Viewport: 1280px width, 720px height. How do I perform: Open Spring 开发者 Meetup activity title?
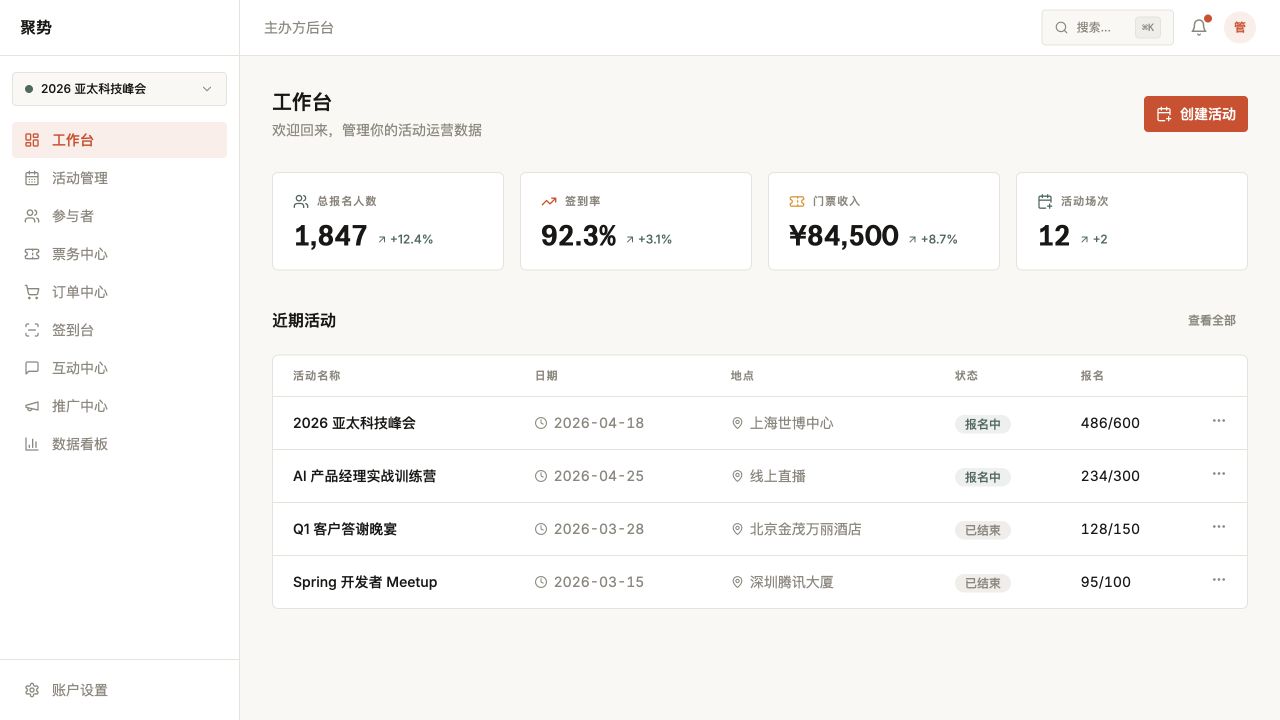365,582
